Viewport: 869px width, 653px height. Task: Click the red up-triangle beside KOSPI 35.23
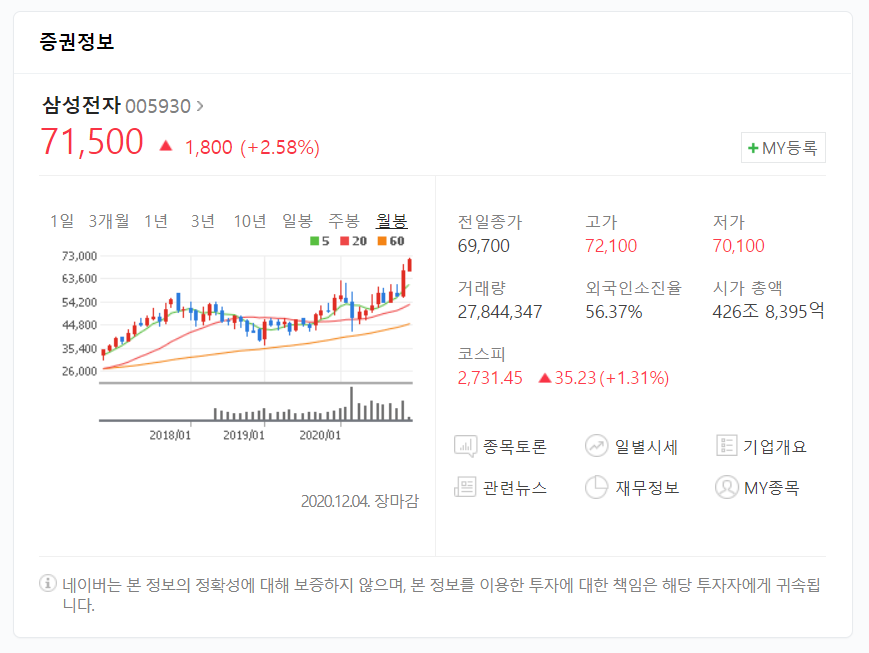(x=545, y=378)
